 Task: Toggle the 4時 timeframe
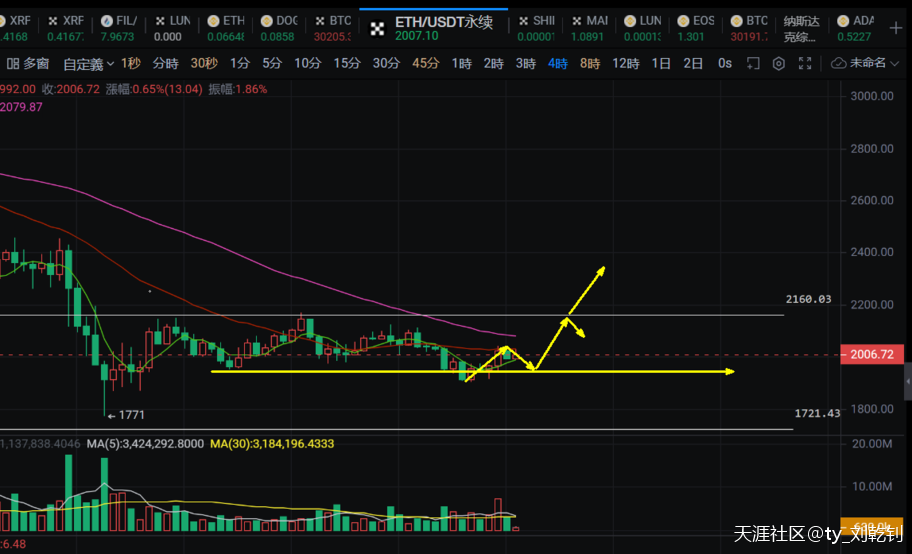(x=557, y=64)
